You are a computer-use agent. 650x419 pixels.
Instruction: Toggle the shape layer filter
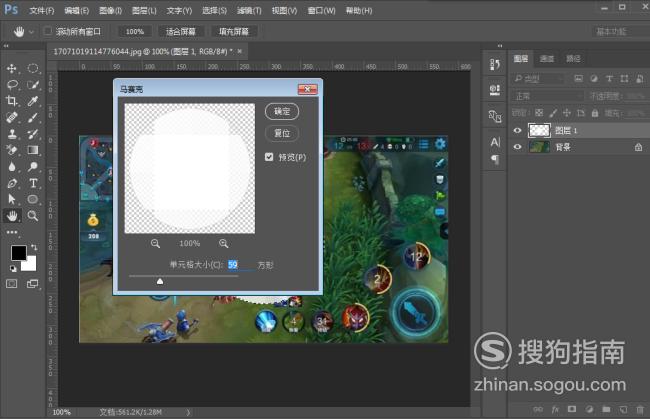(x=624, y=78)
